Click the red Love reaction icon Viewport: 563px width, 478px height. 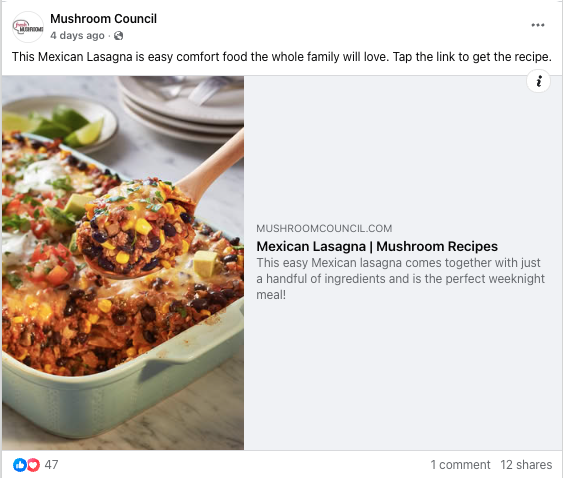click(33, 465)
